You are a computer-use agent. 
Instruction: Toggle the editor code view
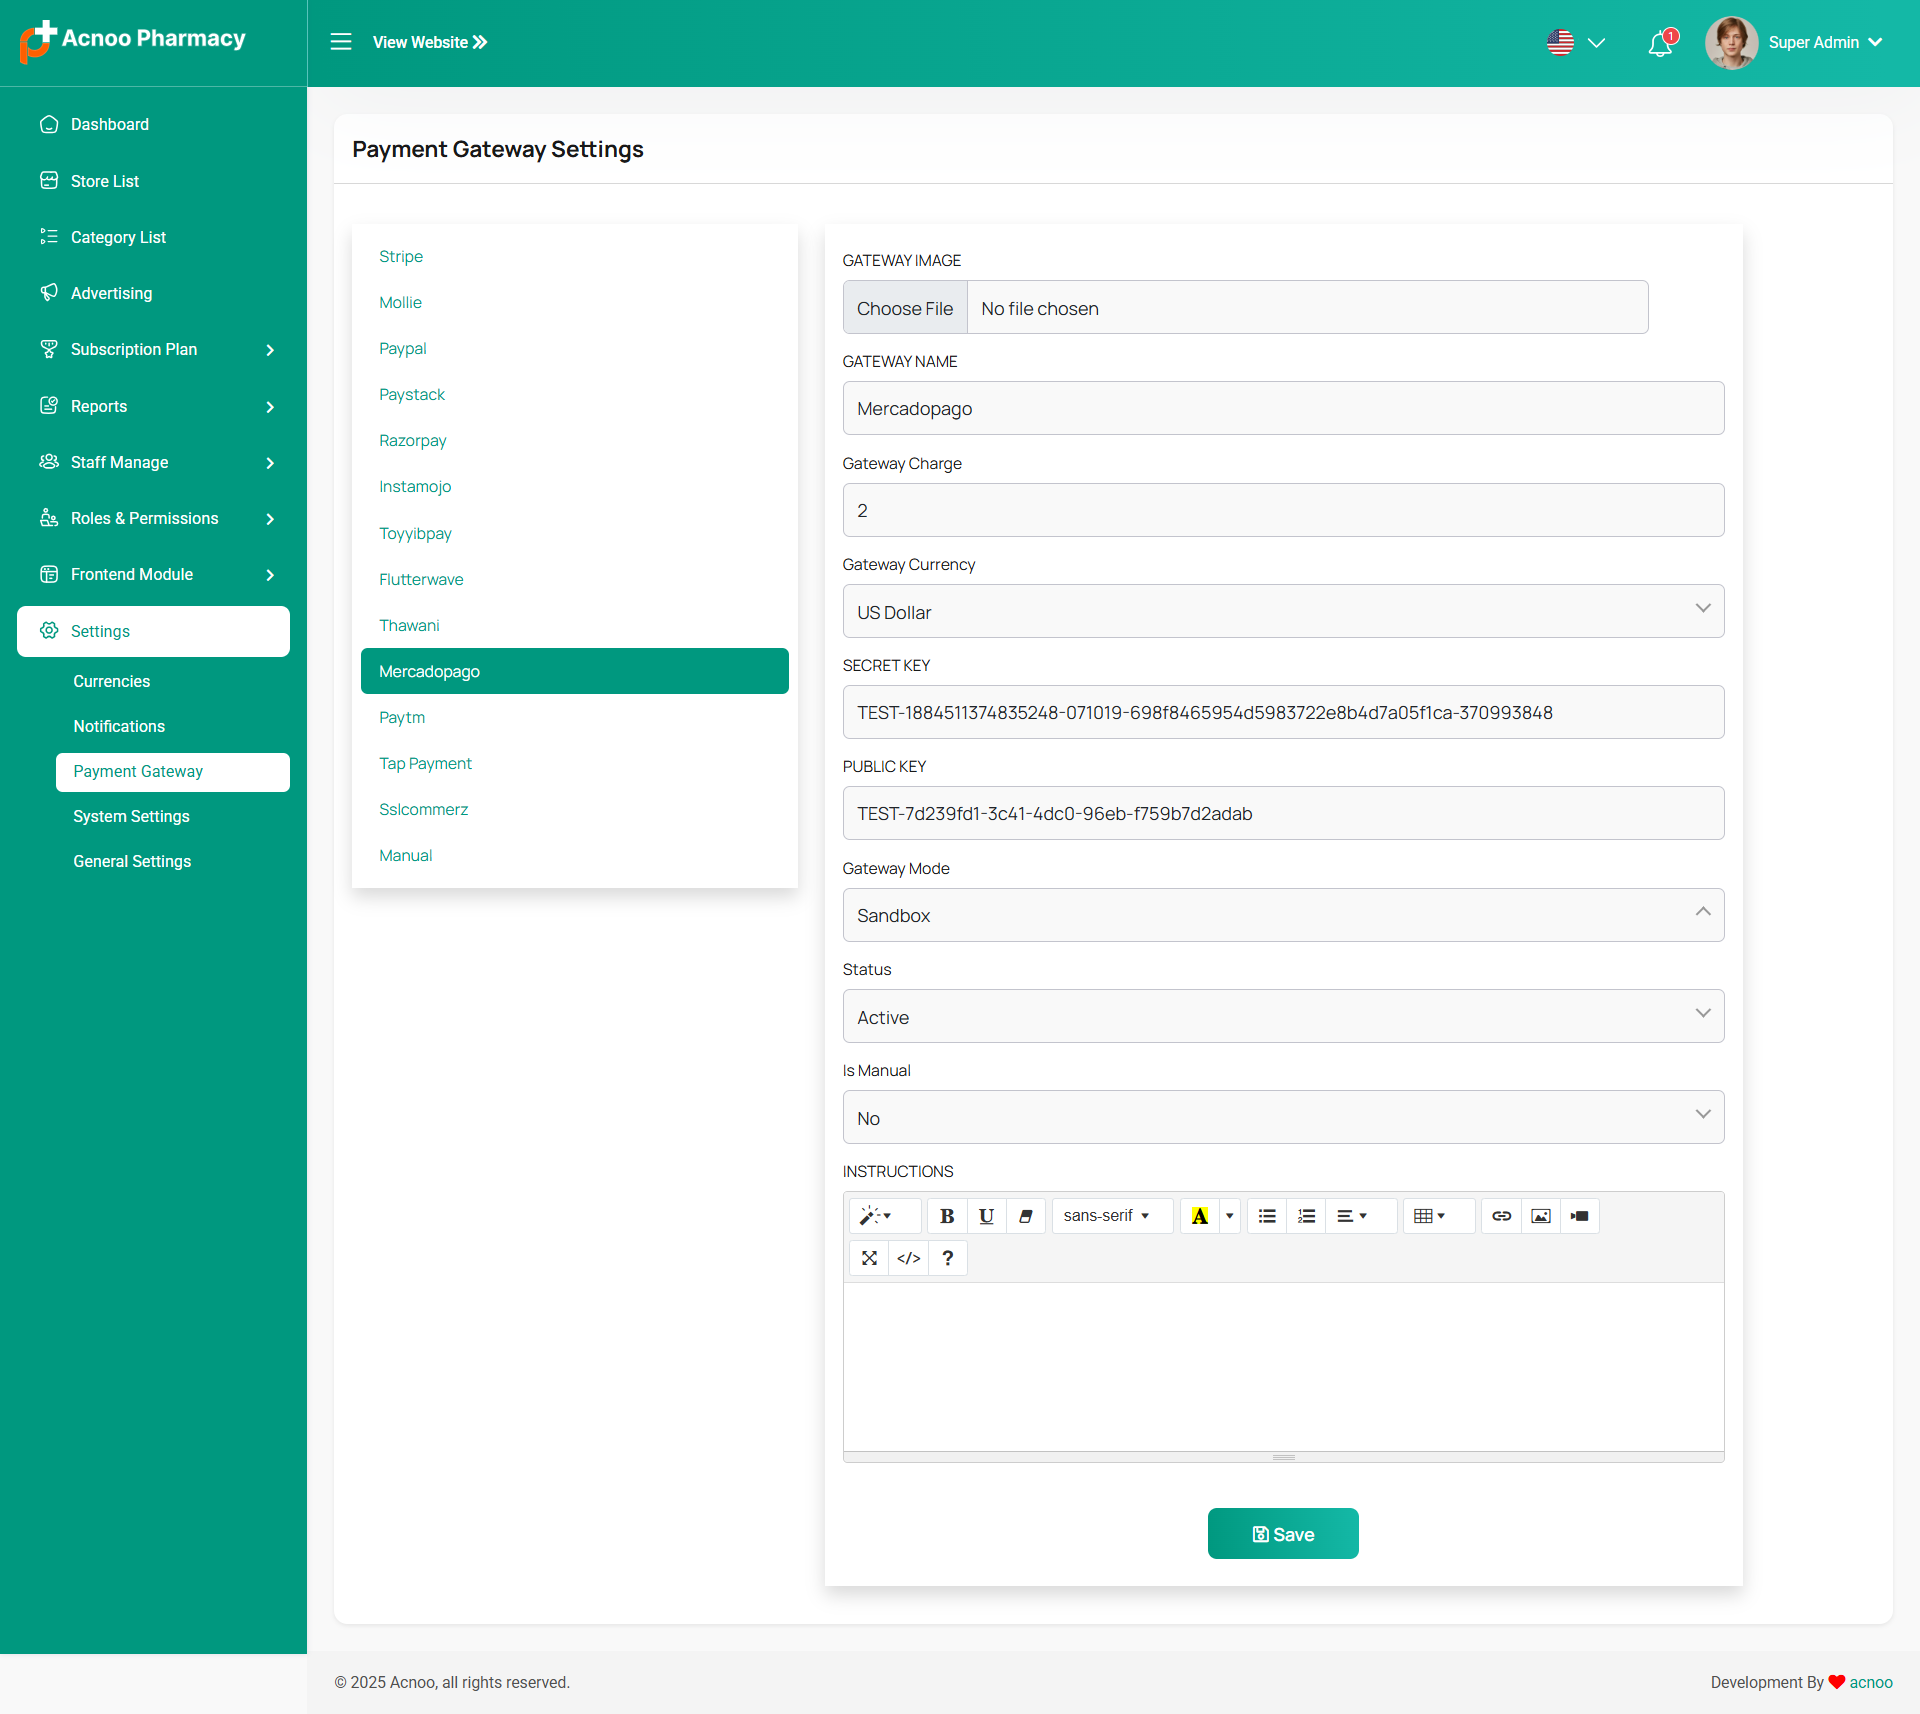click(x=908, y=1258)
